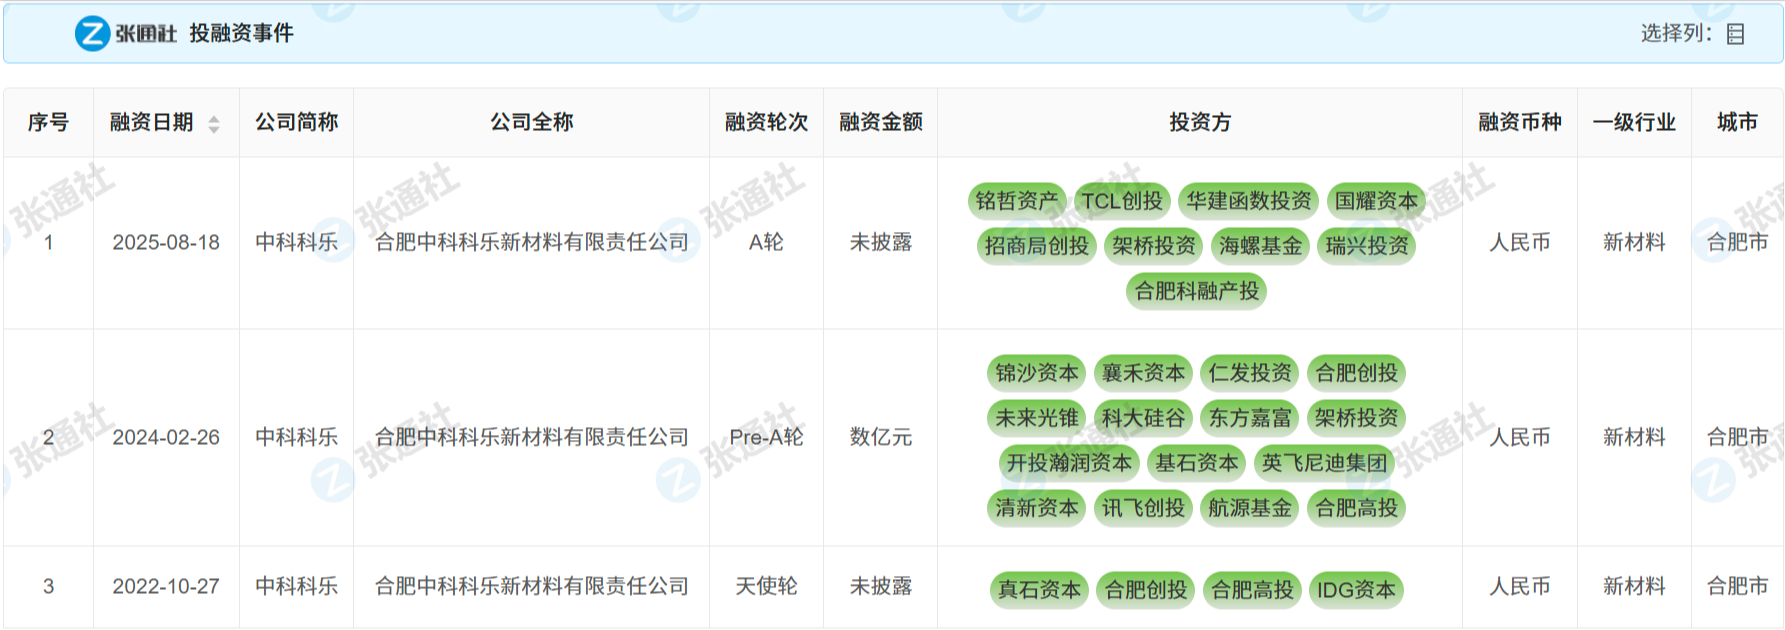Click the 投资方 column header
This screenshot has height=630, width=1785.
(1200, 122)
